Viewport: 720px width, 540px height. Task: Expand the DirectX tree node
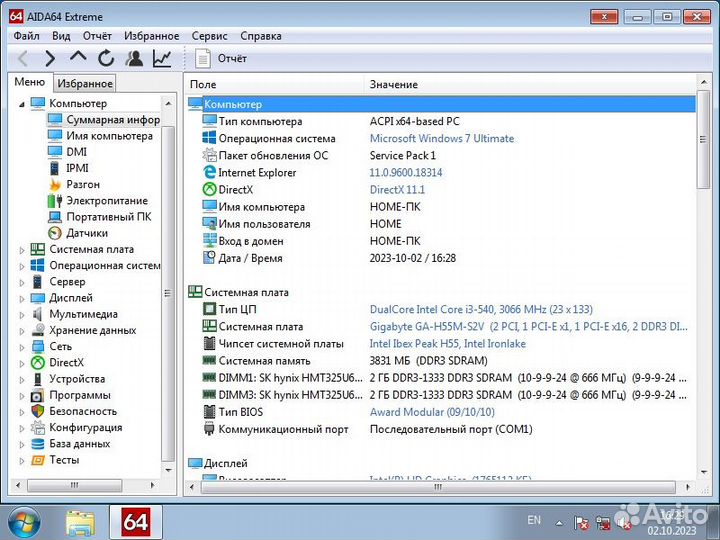point(22,364)
